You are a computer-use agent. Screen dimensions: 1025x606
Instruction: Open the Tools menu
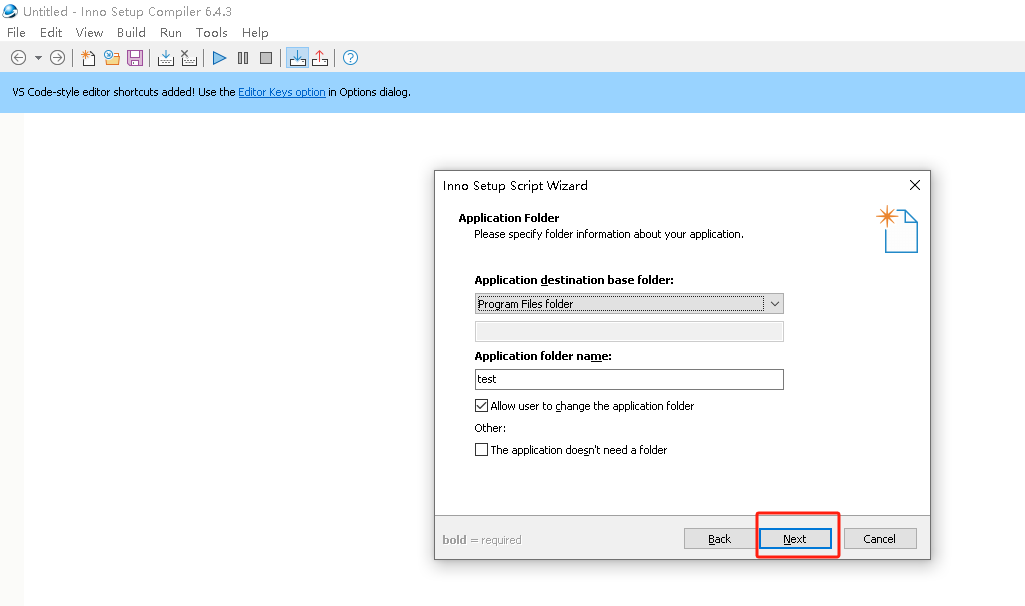211,32
